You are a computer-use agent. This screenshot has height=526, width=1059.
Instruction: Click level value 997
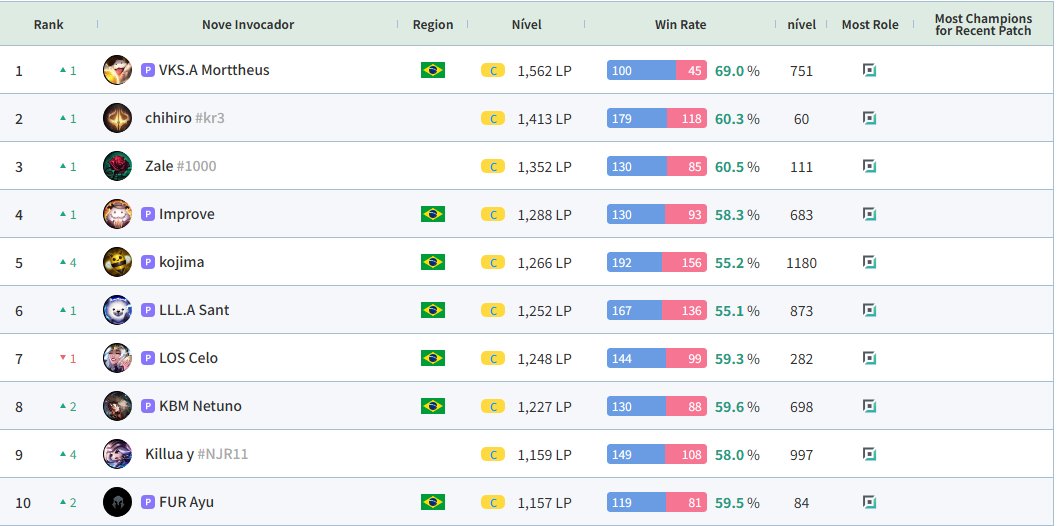(x=802, y=454)
